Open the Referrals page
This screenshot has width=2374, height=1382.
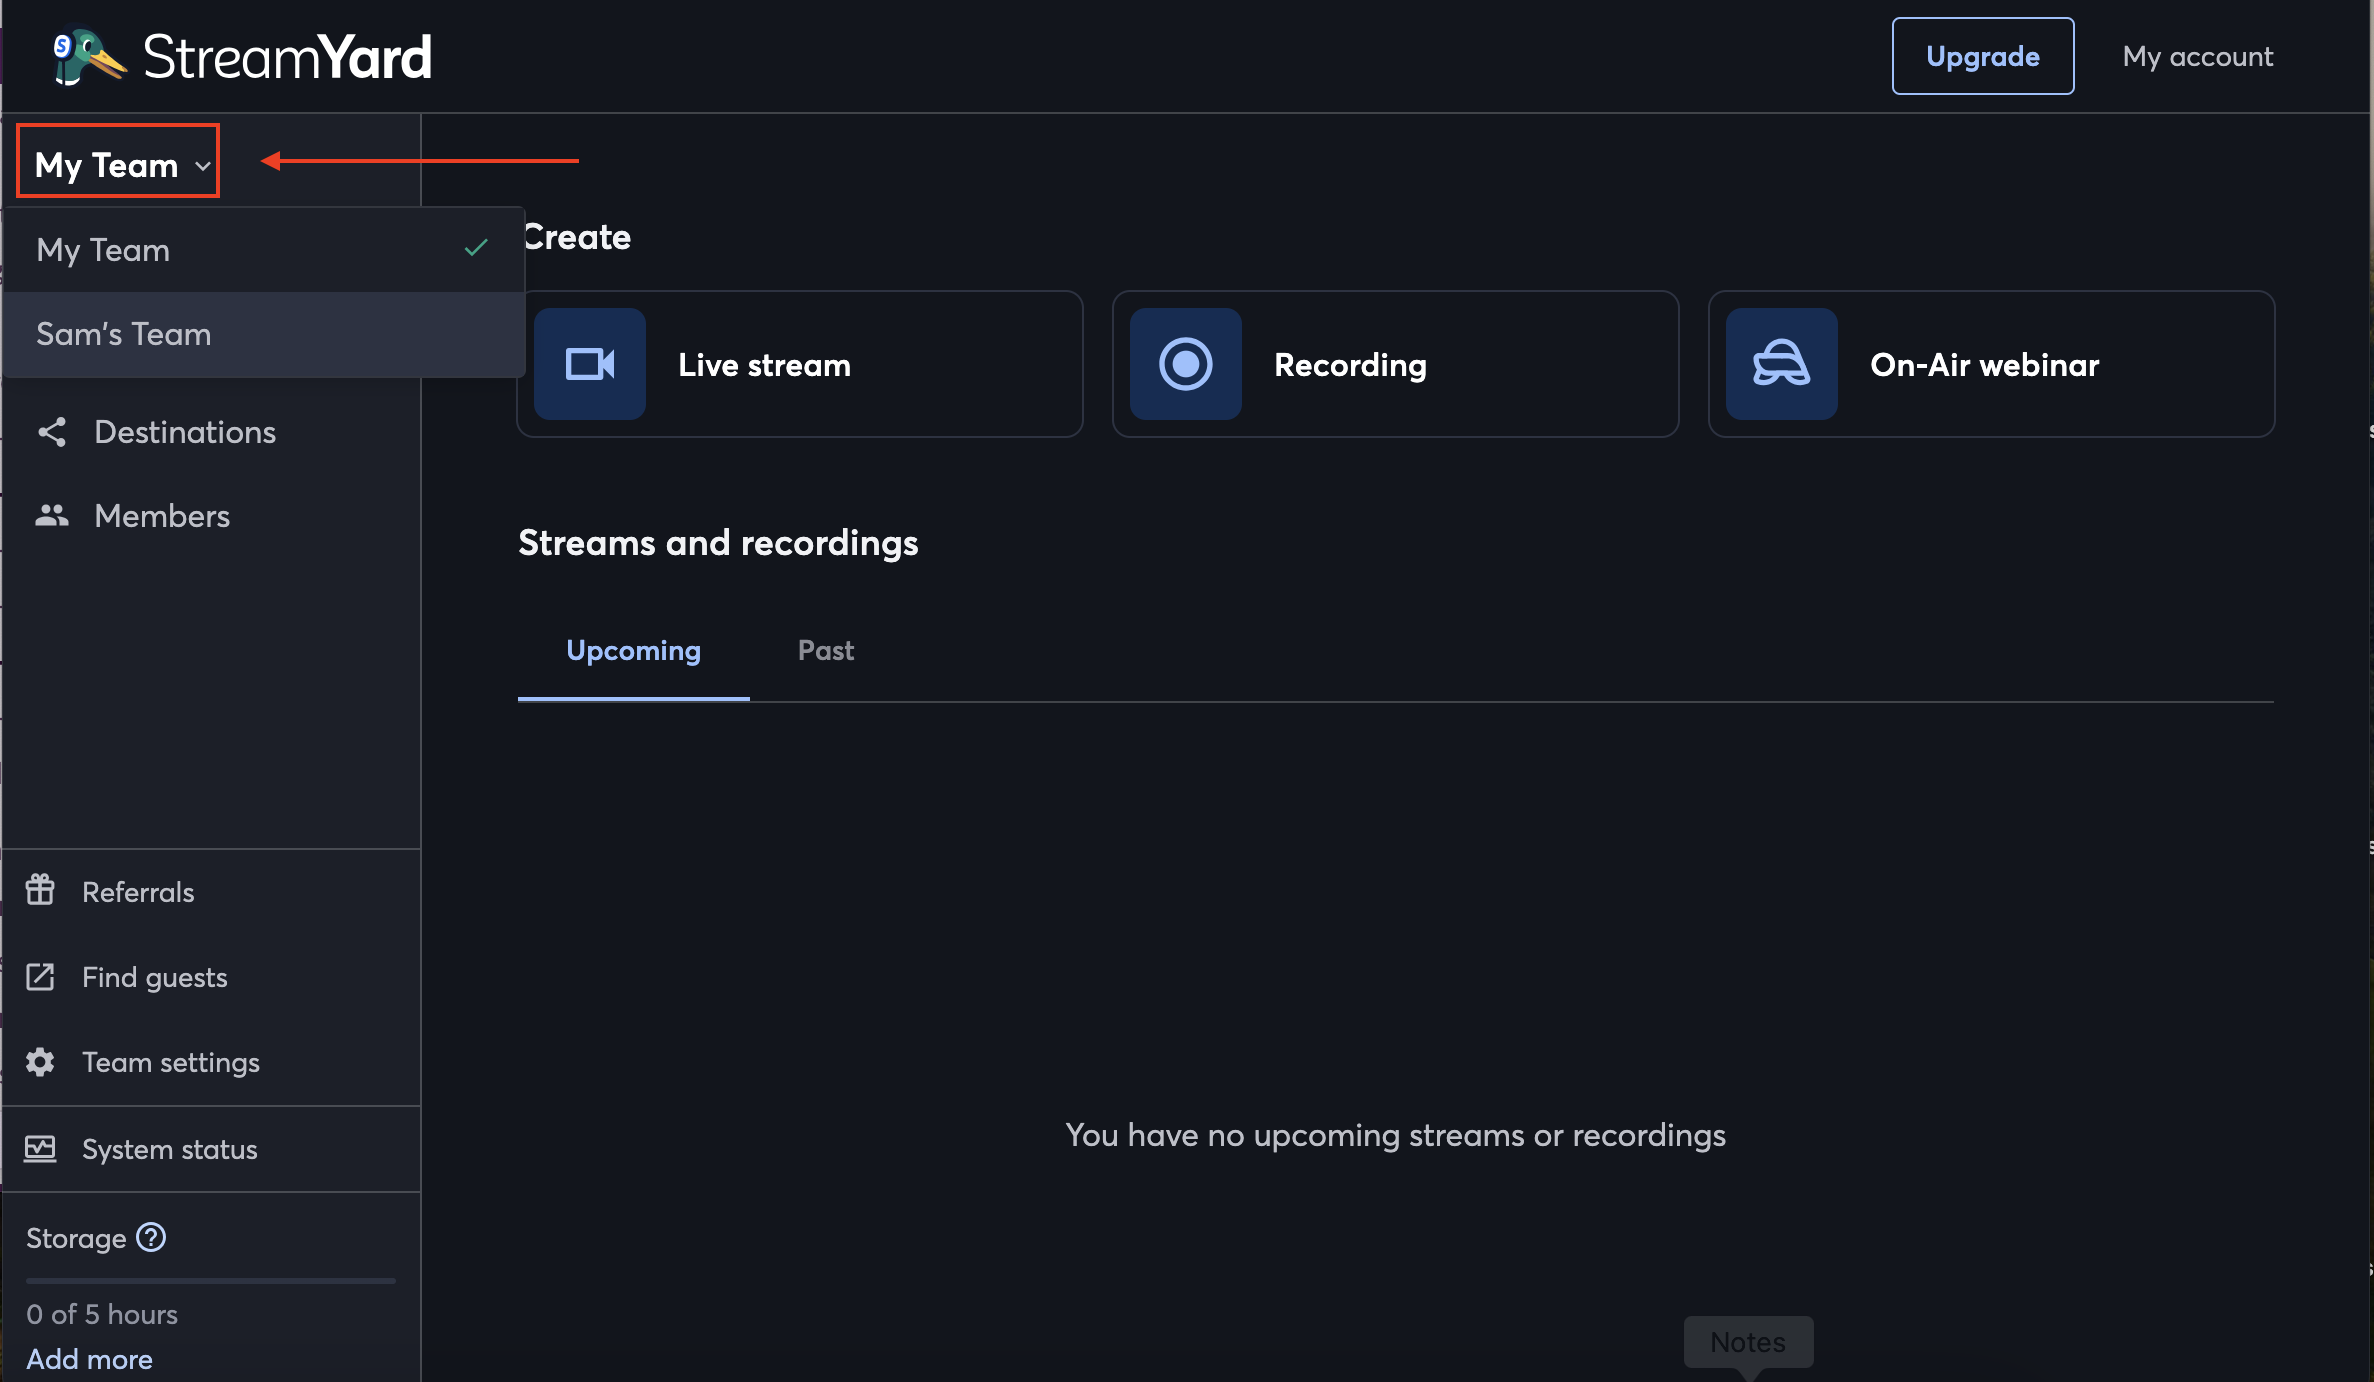tap(138, 892)
